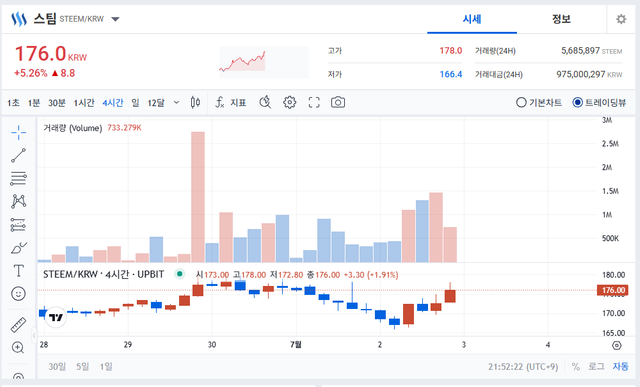Select the 기본차트 radio option
Screen dimensions: 640x387
(539, 102)
